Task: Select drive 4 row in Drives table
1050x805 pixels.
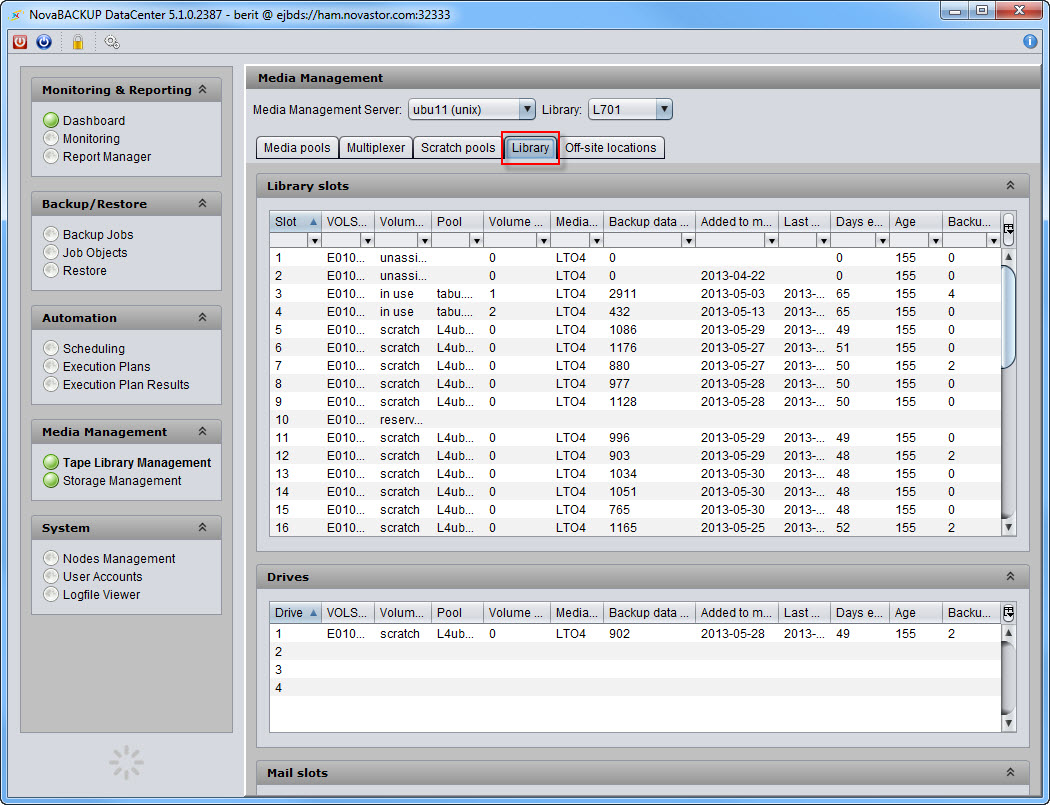Action: 635,688
